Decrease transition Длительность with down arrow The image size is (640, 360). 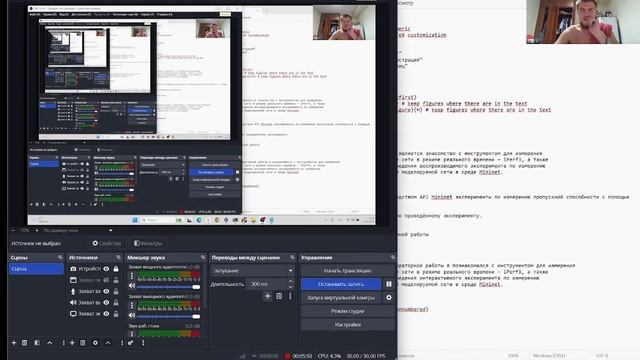point(290,287)
